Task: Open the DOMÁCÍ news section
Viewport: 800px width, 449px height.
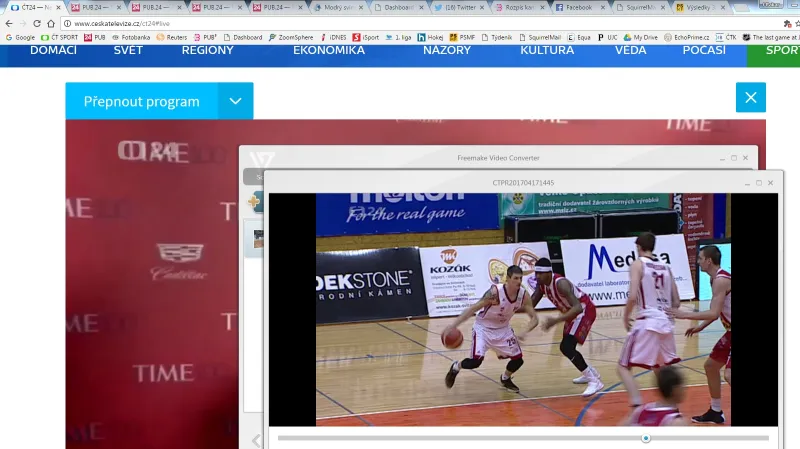Action: pos(53,50)
